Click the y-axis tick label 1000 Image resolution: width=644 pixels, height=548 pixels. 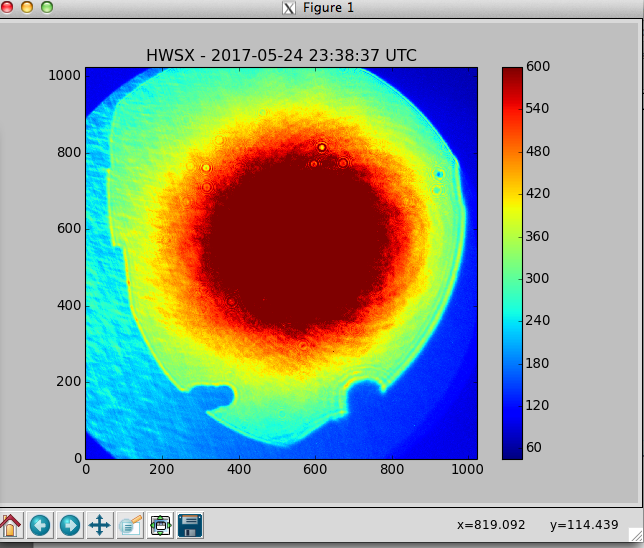(64, 76)
